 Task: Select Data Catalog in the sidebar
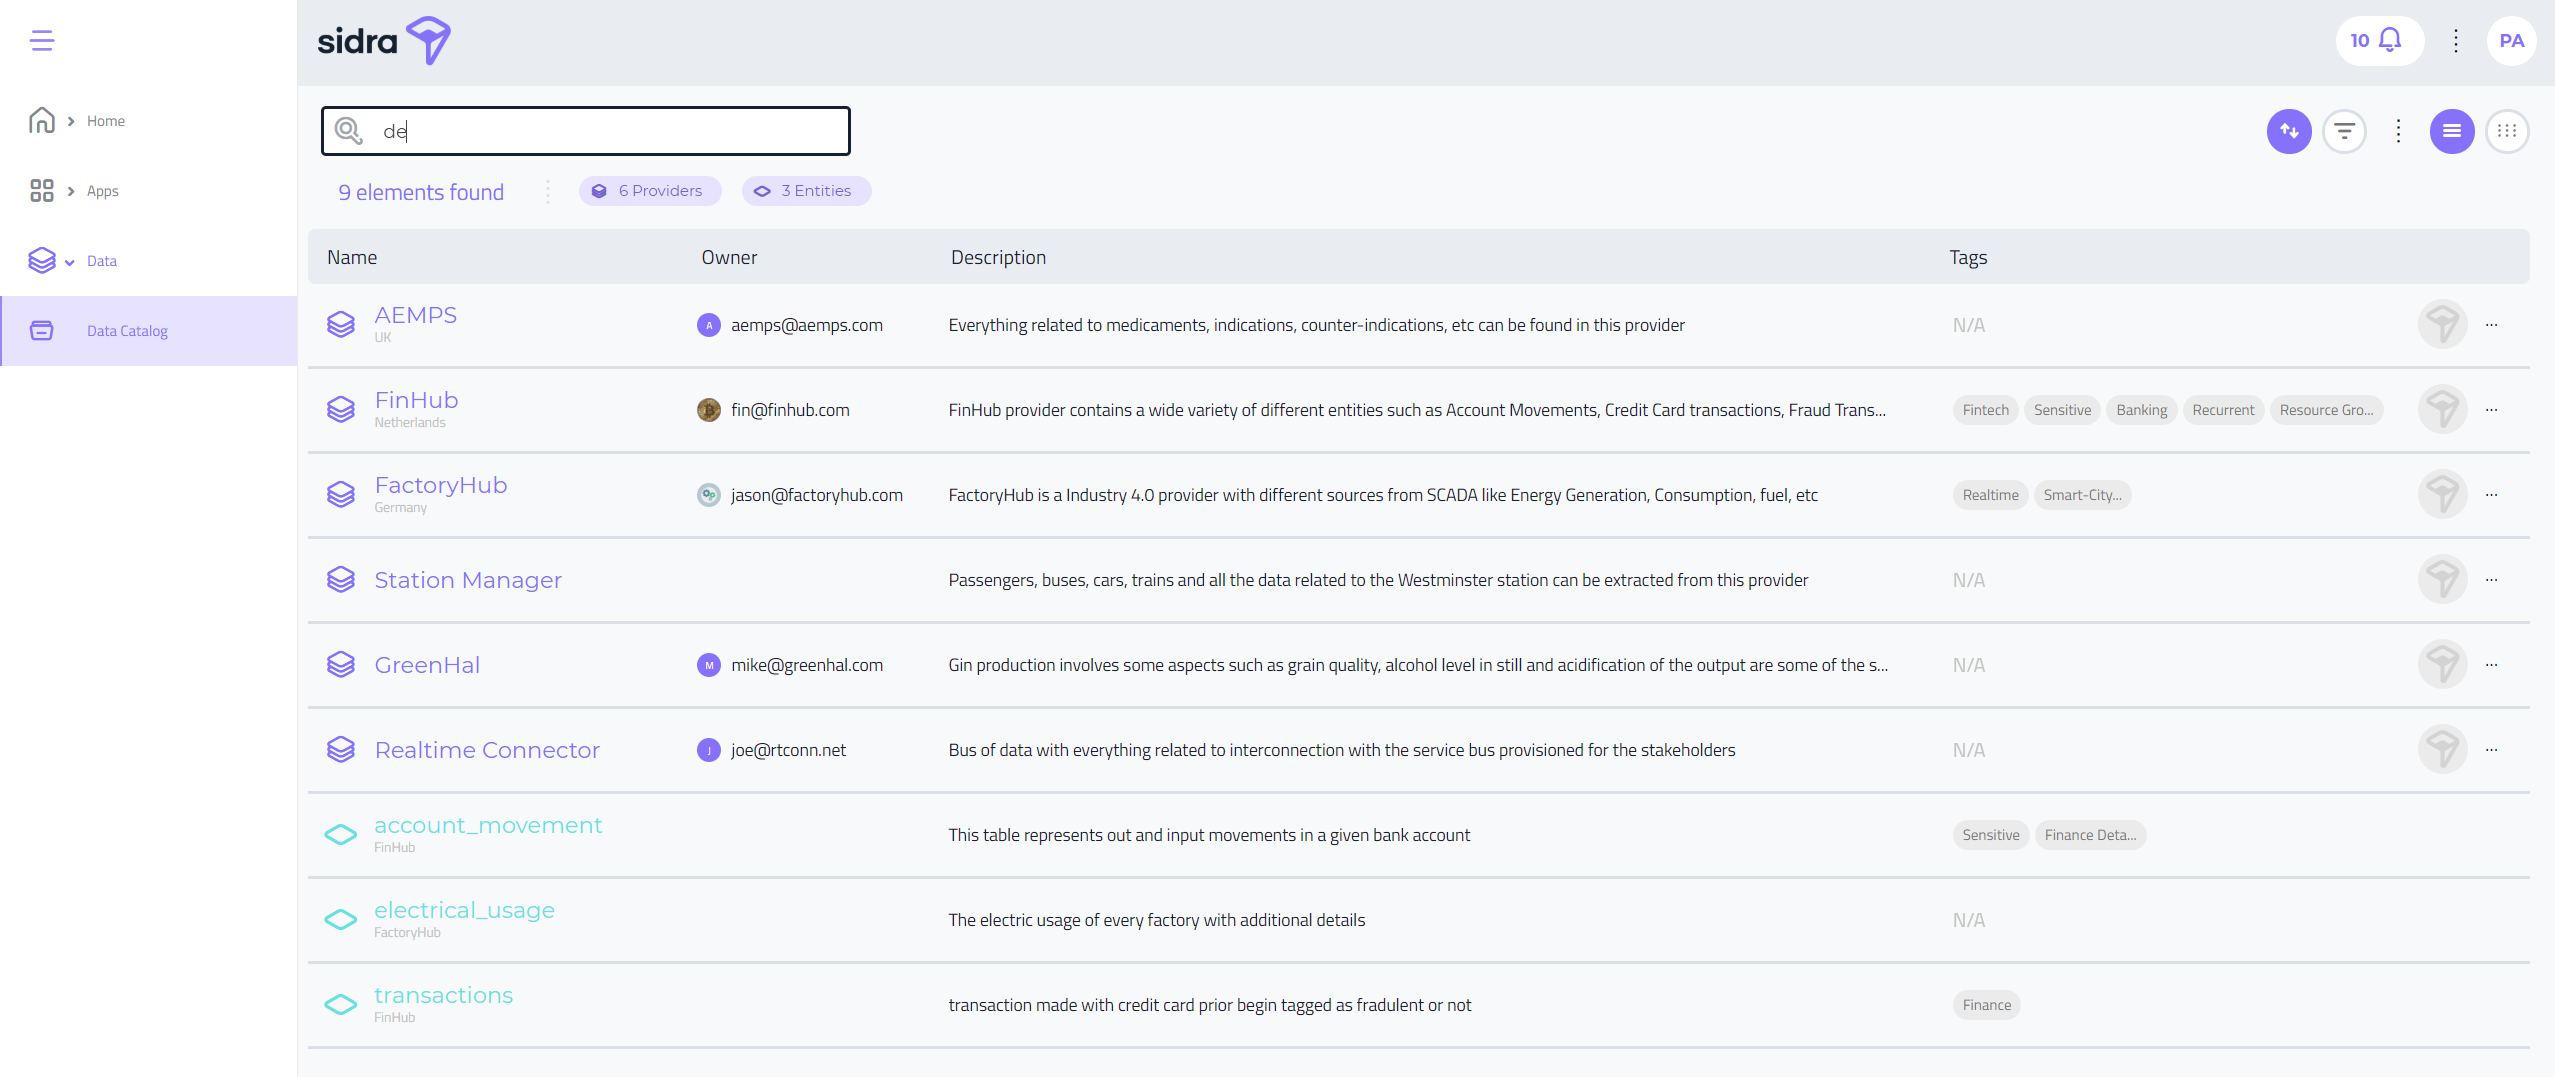tap(127, 331)
